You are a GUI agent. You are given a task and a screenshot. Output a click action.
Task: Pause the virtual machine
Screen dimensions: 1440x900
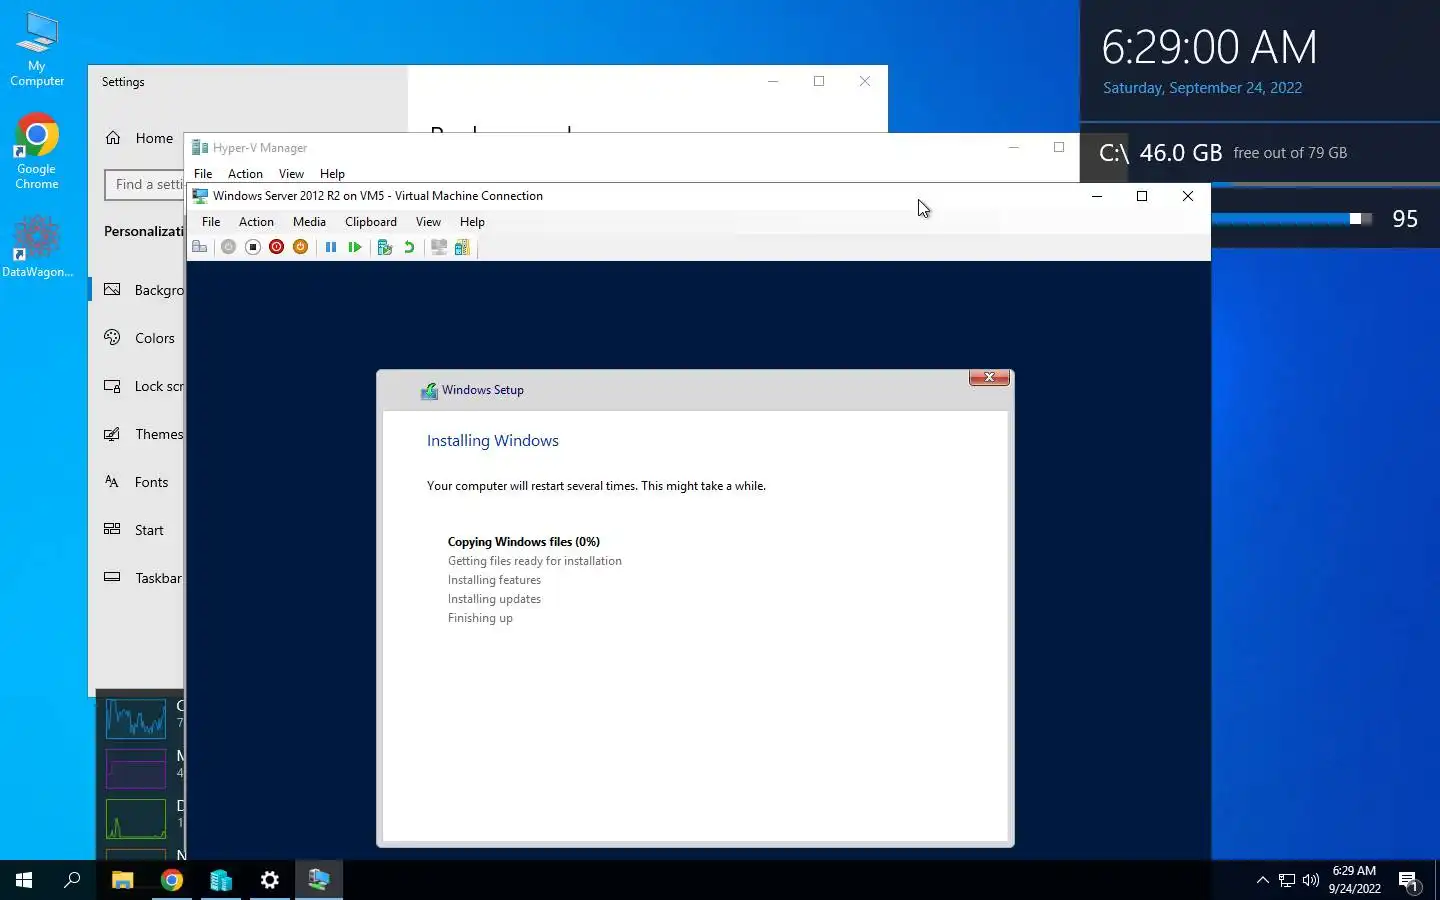point(331,247)
